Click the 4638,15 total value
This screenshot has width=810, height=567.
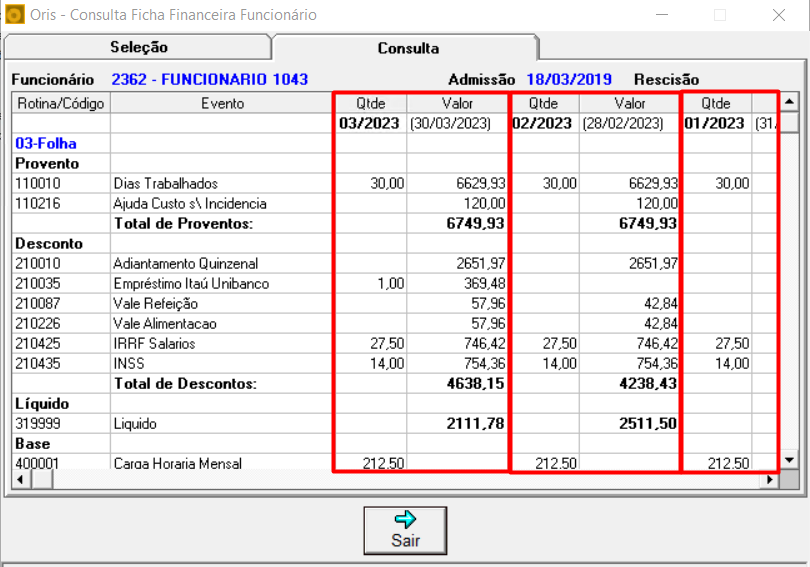[x=475, y=384]
